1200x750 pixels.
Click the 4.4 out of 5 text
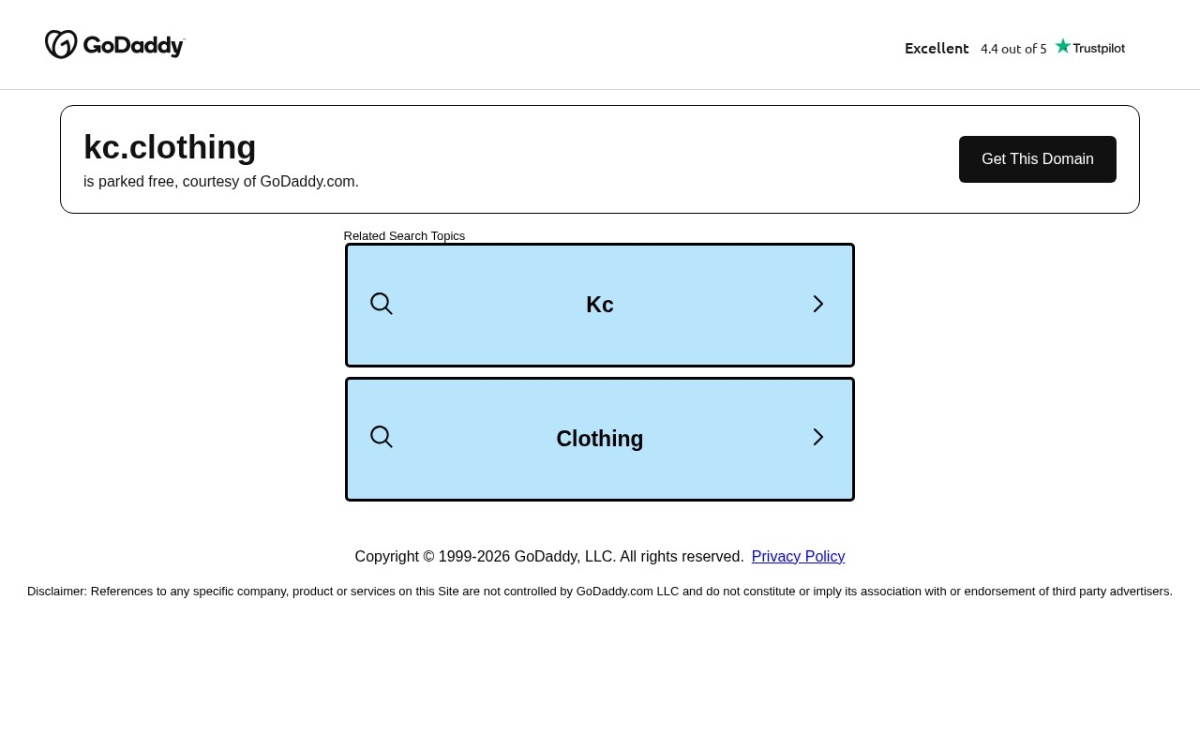pos(1013,48)
